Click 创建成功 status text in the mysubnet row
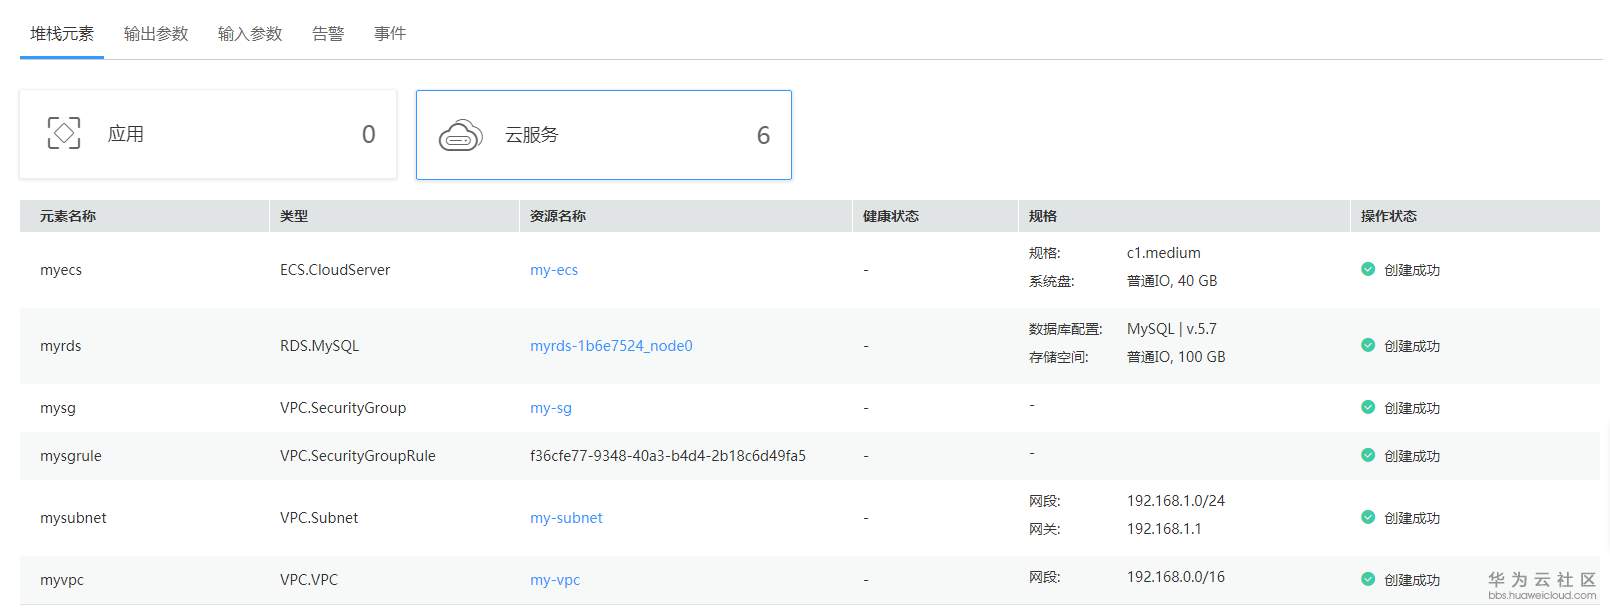This screenshot has width=1610, height=610. 1412,518
